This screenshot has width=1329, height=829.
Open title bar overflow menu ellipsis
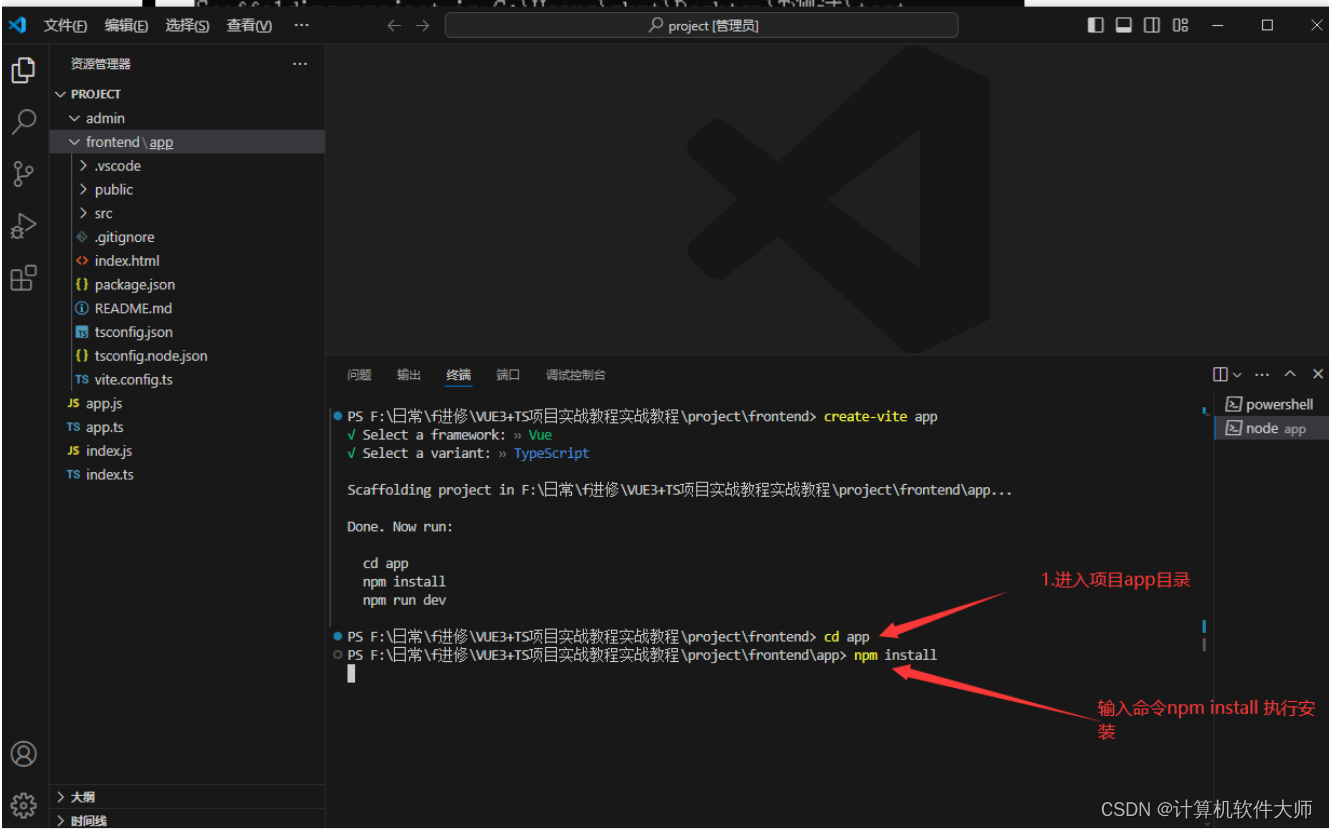pyautogui.click(x=302, y=25)
